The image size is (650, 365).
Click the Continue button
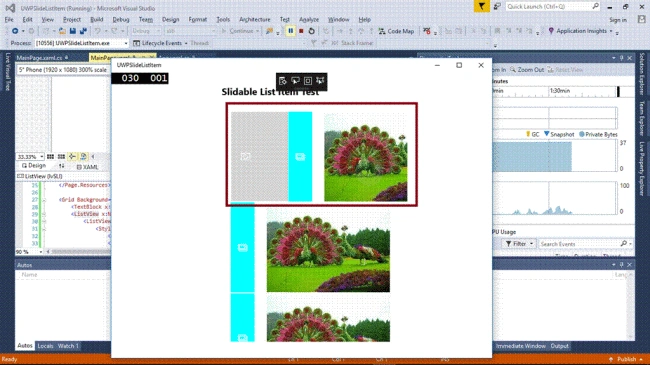point(241,31)
